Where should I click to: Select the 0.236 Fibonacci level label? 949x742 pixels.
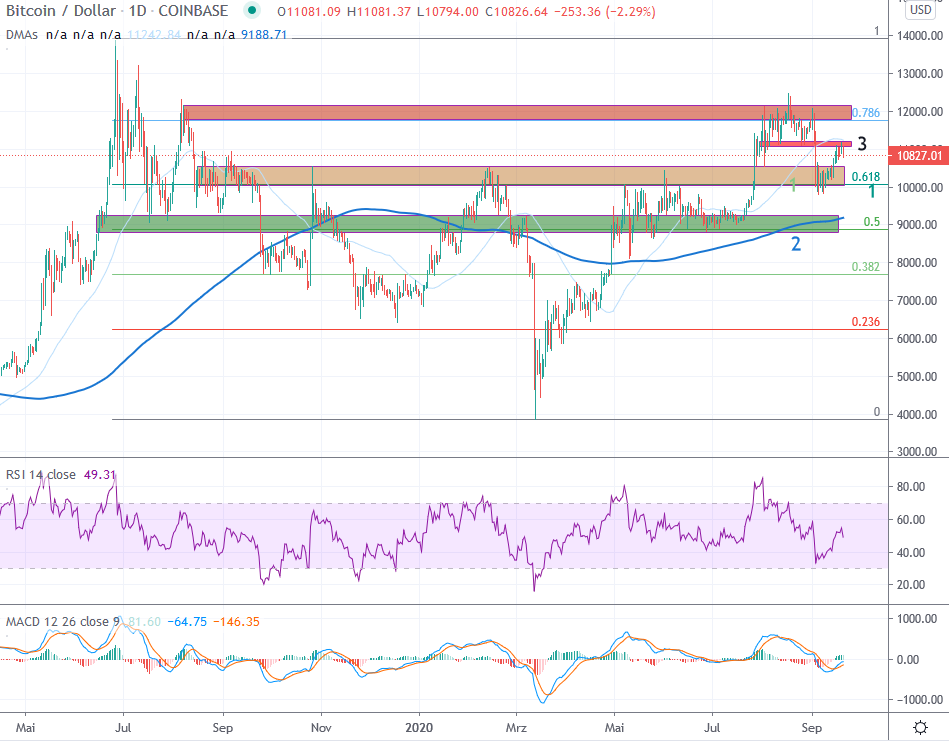pyautogui.click(x=865, y=322)
